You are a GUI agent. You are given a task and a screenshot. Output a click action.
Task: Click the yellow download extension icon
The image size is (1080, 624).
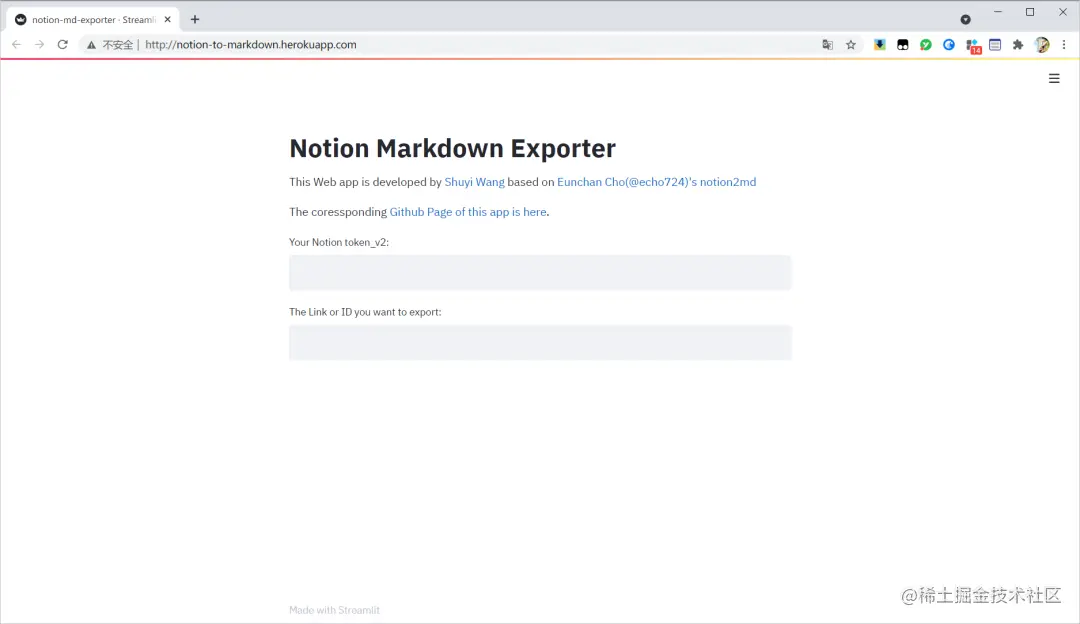[x=880, y=45]
